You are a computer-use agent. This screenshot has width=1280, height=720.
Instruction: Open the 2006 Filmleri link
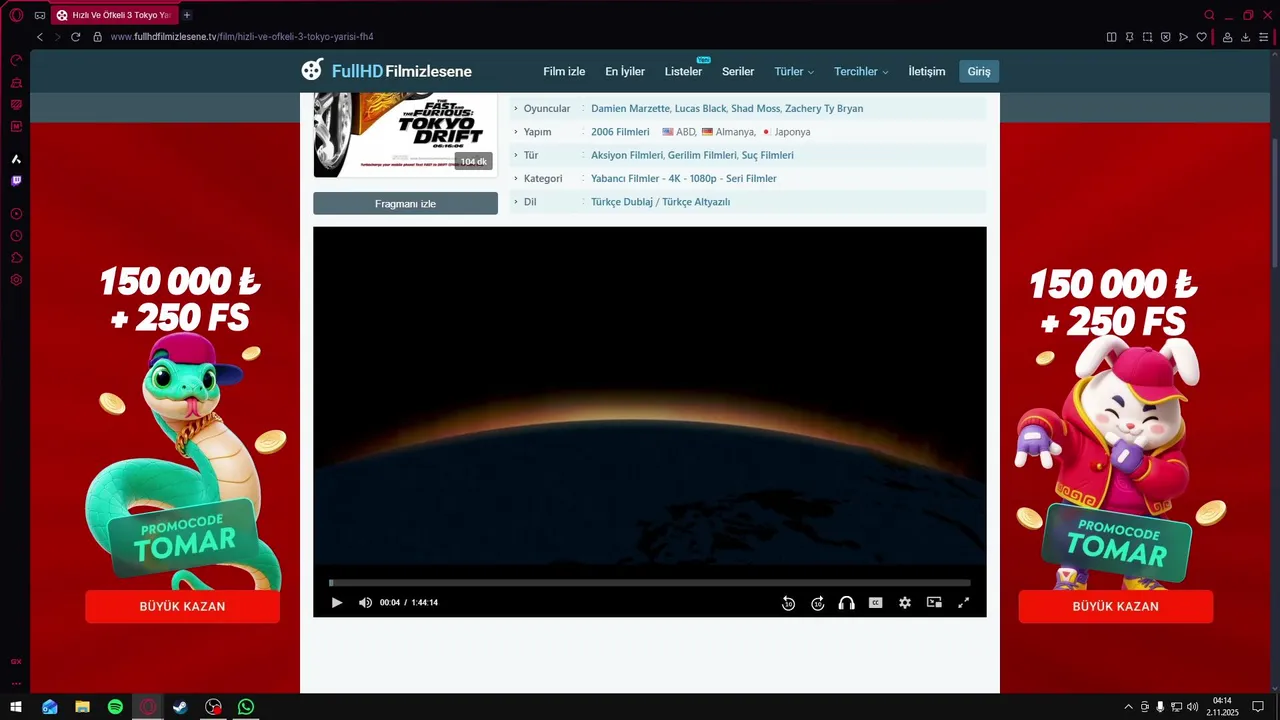620,132
